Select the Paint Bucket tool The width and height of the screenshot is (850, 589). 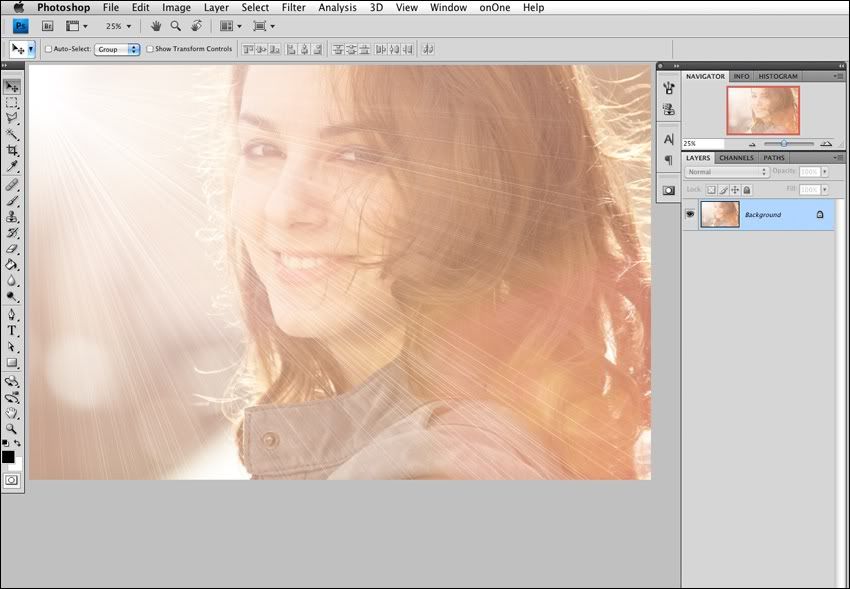12,265
